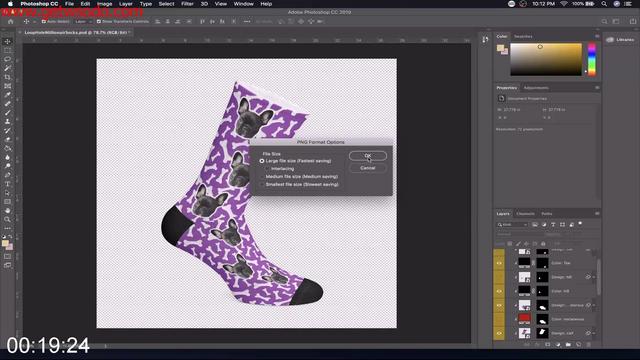Select the Magic Wand tool
This screenshot has width=640, height=360.
point(7,68)
